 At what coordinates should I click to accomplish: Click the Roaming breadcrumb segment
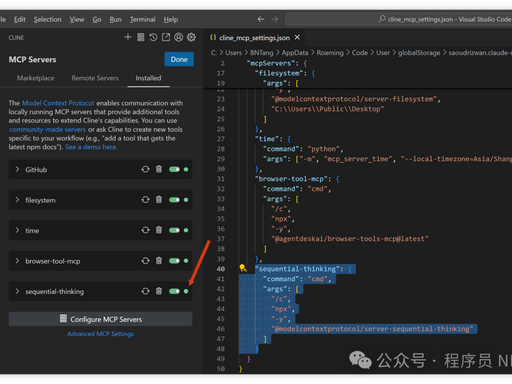click(x=330, y=53)
